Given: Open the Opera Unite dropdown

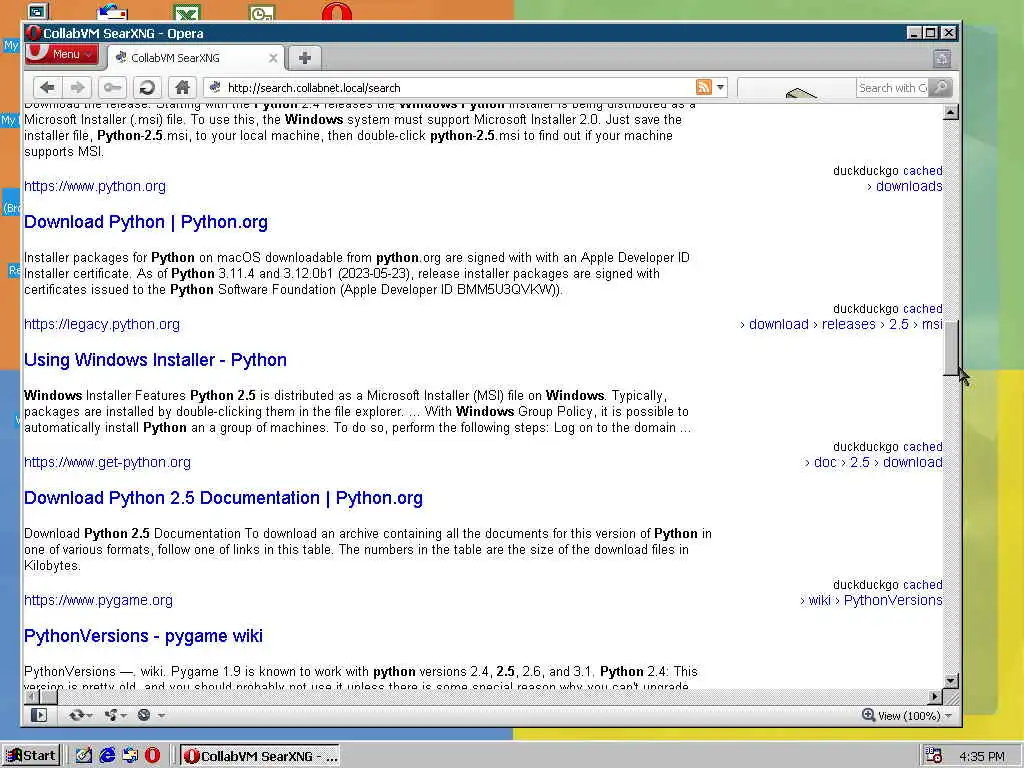Looking at the screenshot, I should pos(116,715).
